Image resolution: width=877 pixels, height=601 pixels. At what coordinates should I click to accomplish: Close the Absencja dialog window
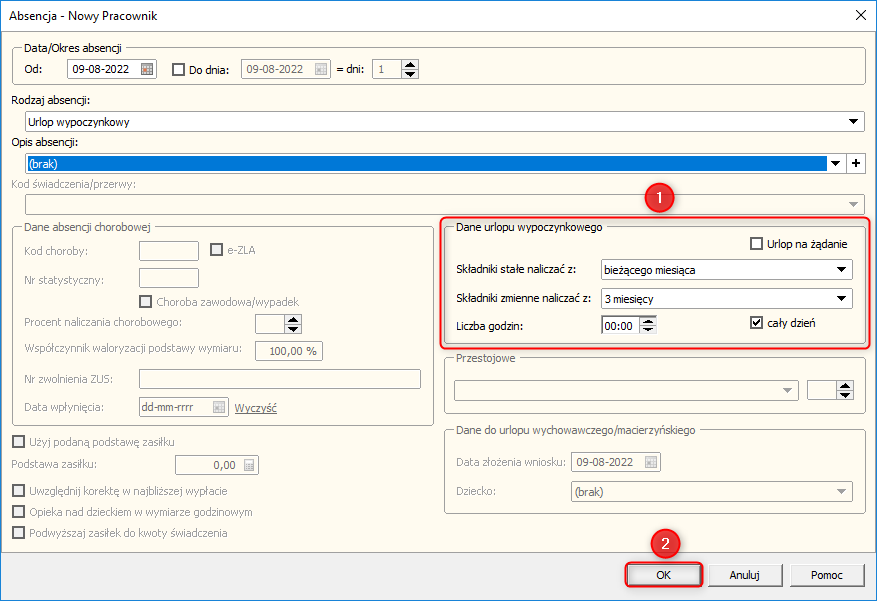860,15
